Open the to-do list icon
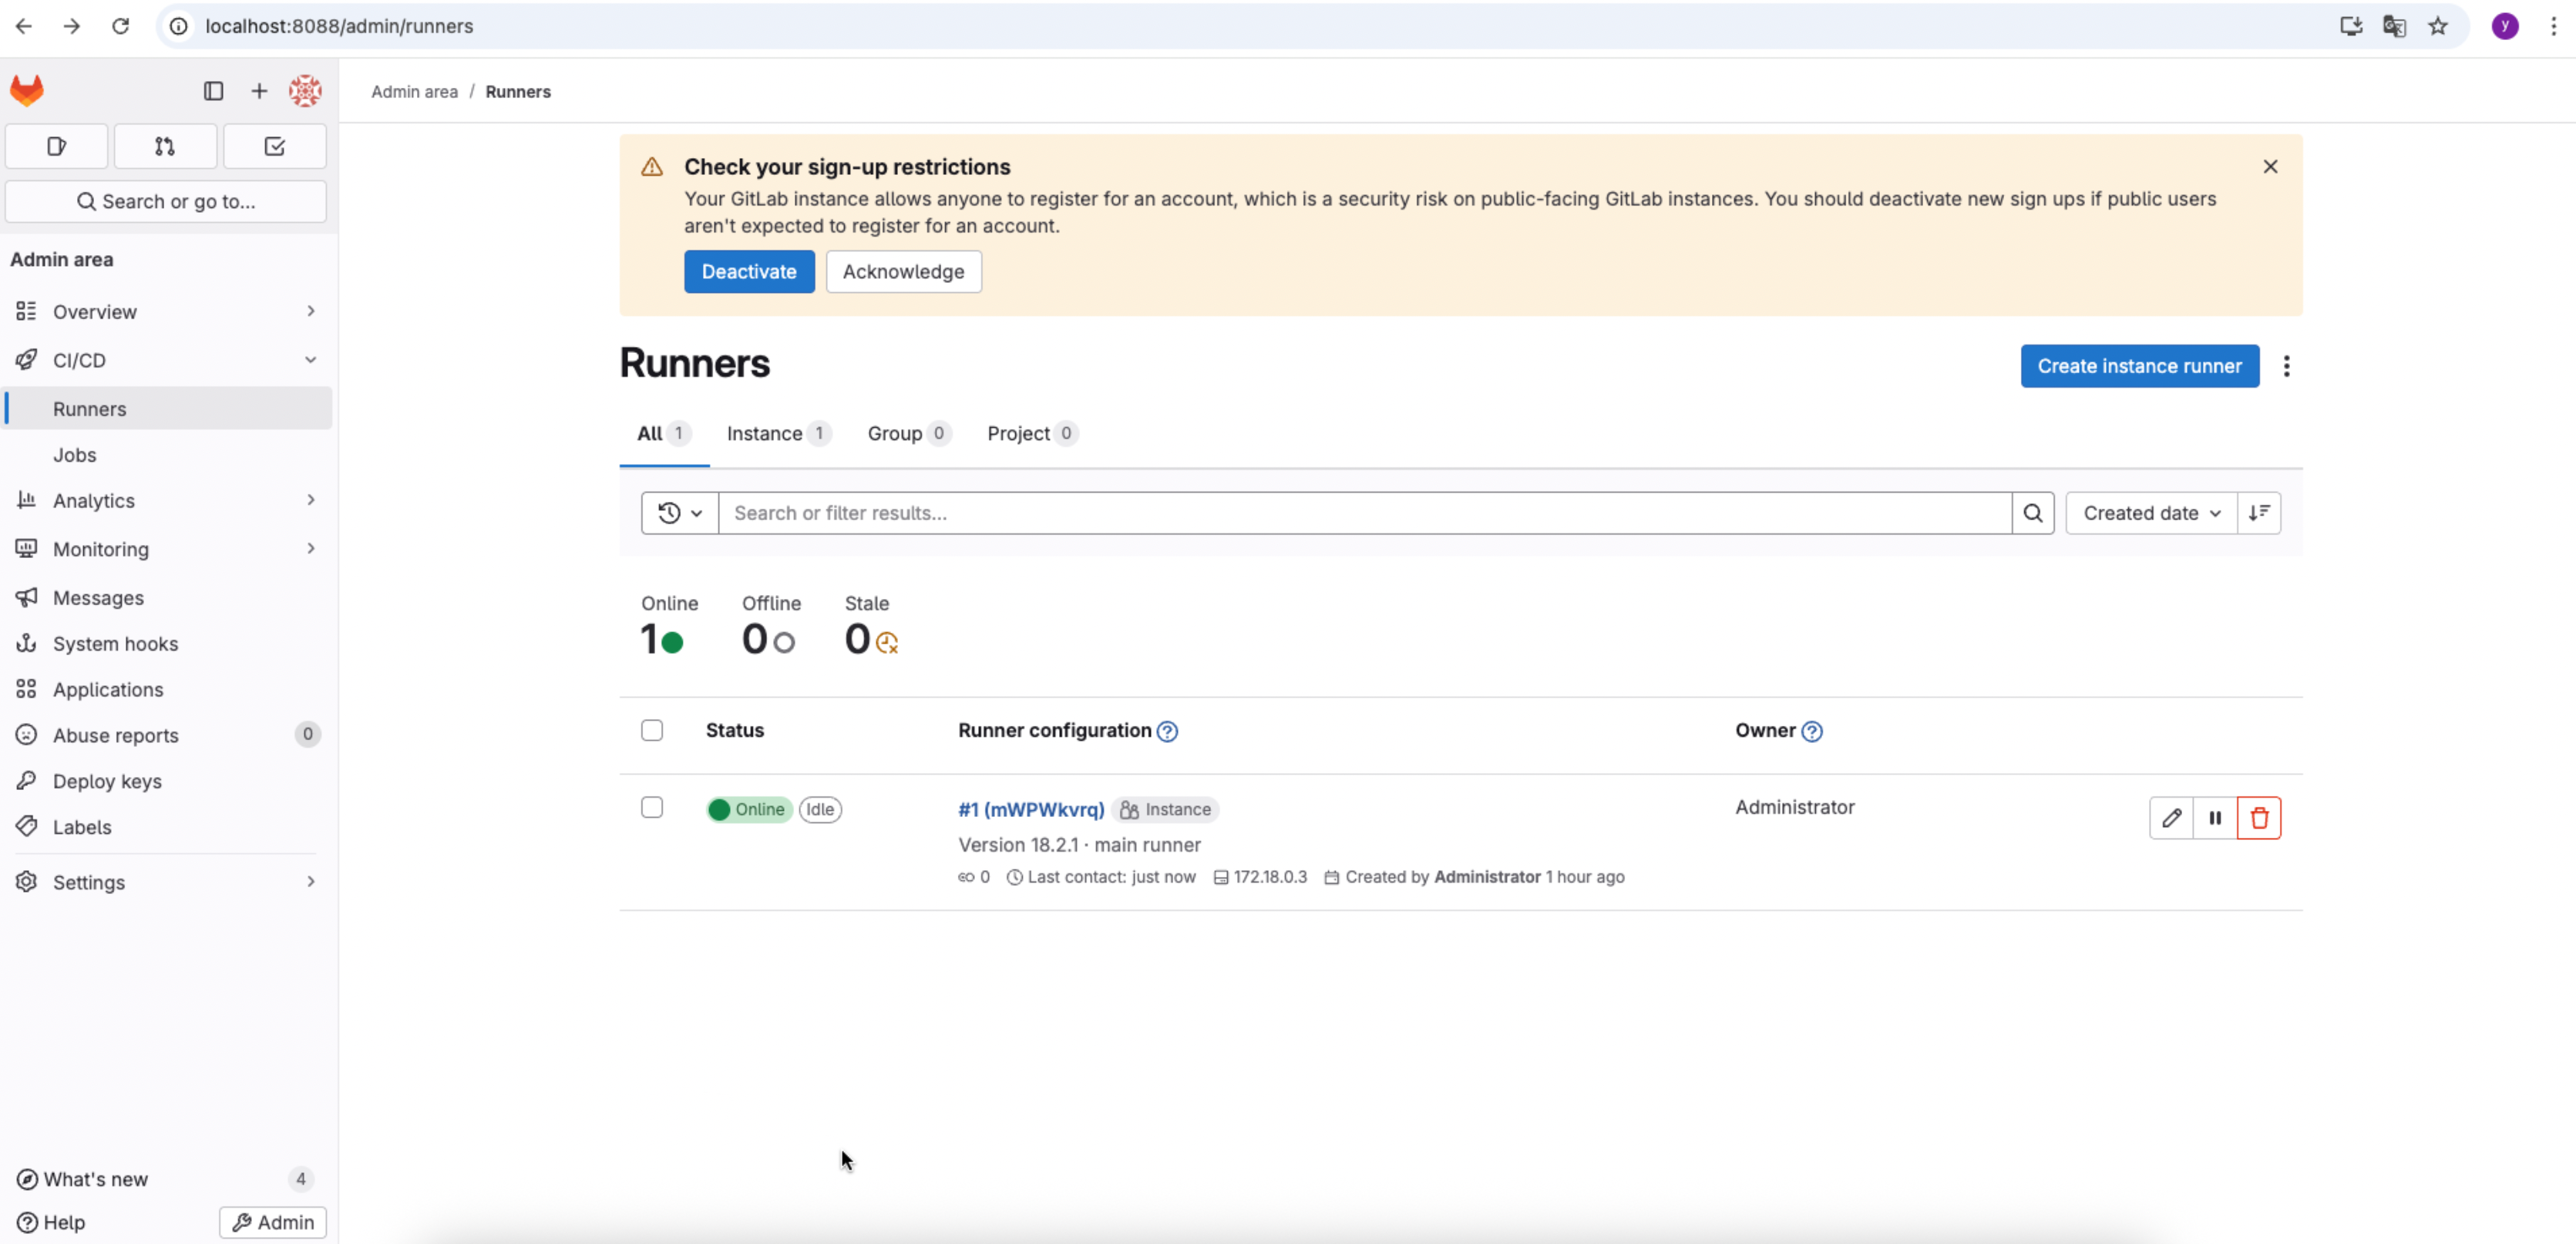The height and width of the screenshot is (1244, 2576). point(274,146)
